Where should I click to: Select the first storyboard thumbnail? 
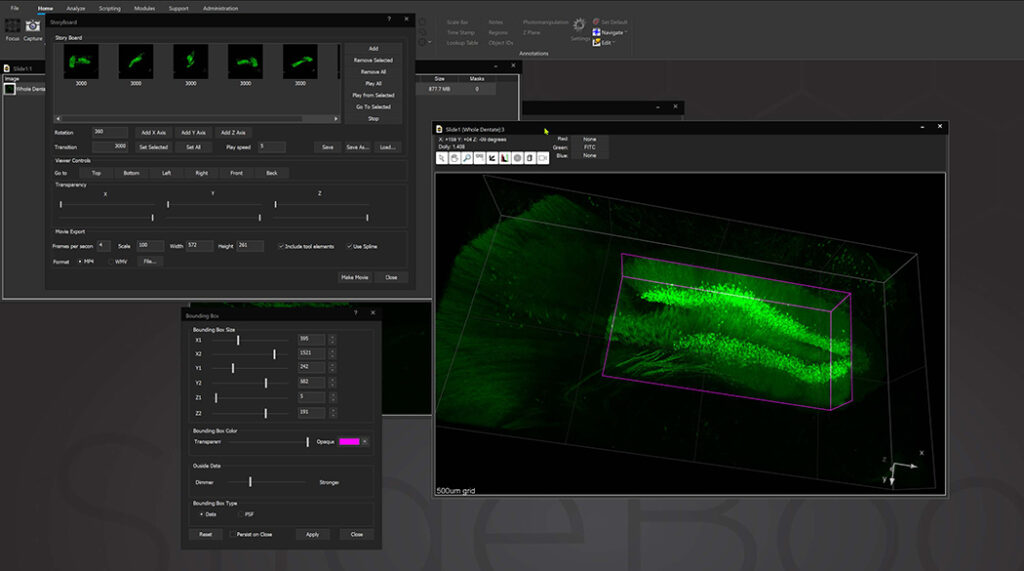click(81, 62)
